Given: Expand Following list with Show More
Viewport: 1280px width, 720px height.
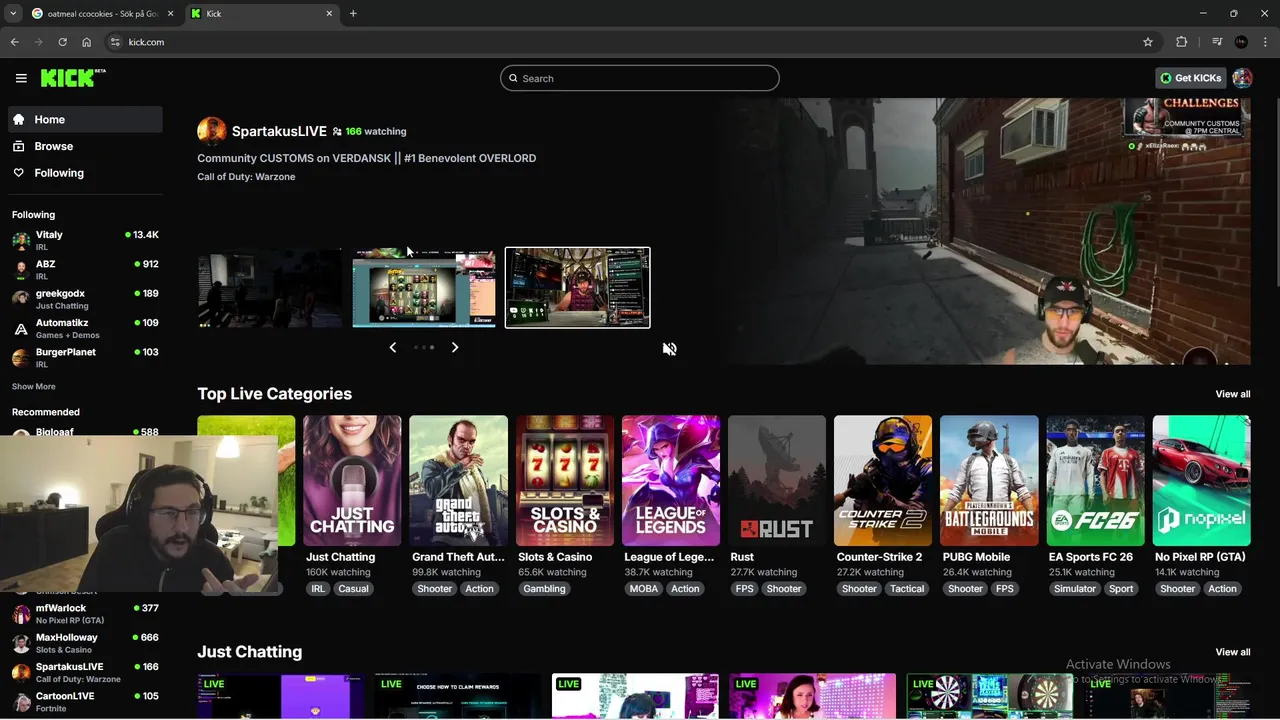Looking at the screenshot, I should (x=33, y=386).
